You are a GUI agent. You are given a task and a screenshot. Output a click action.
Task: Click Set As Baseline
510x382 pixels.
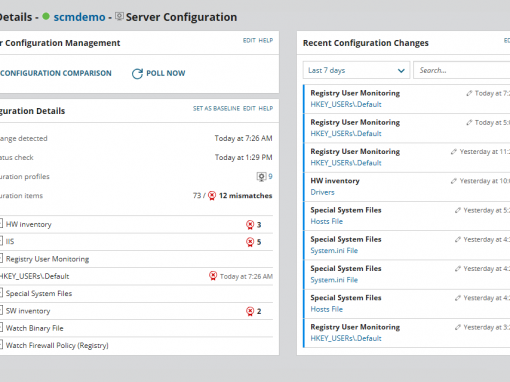point(216,108)
